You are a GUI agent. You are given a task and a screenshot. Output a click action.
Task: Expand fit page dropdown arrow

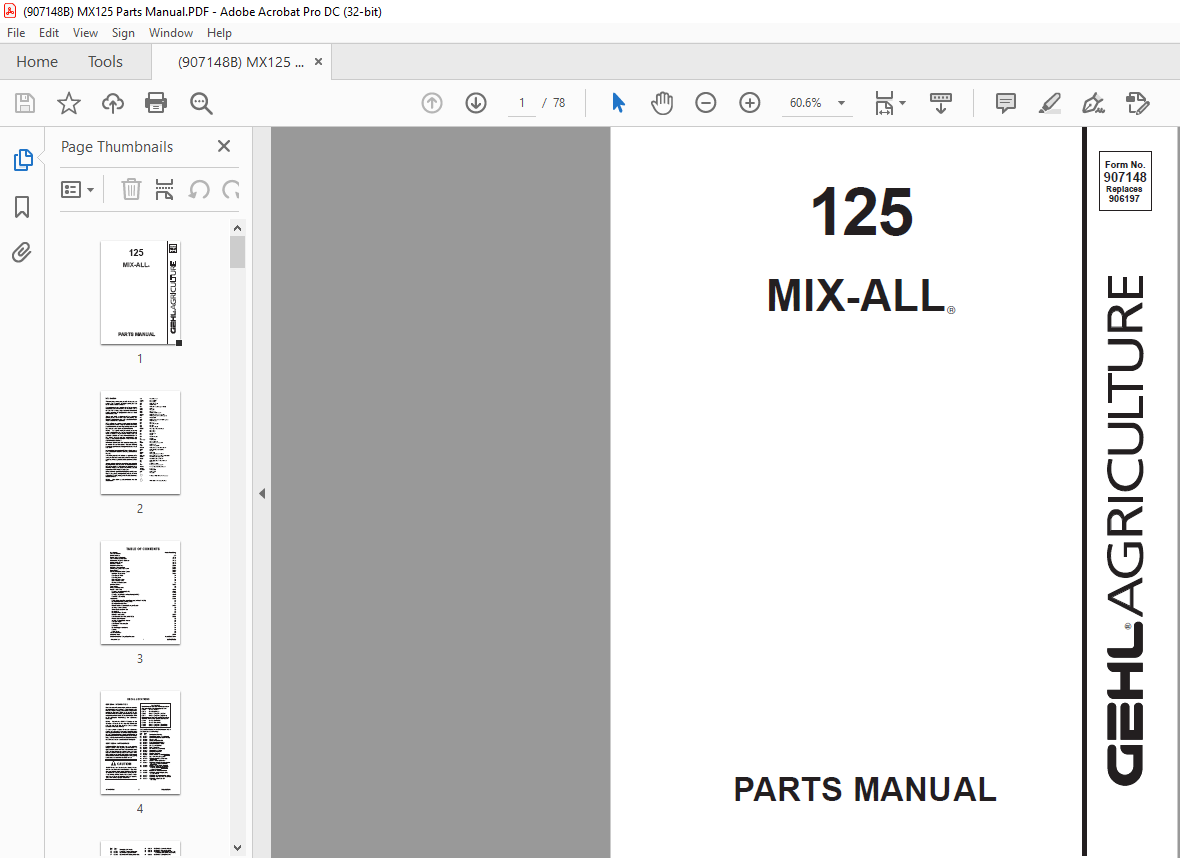tap(902, 103)
